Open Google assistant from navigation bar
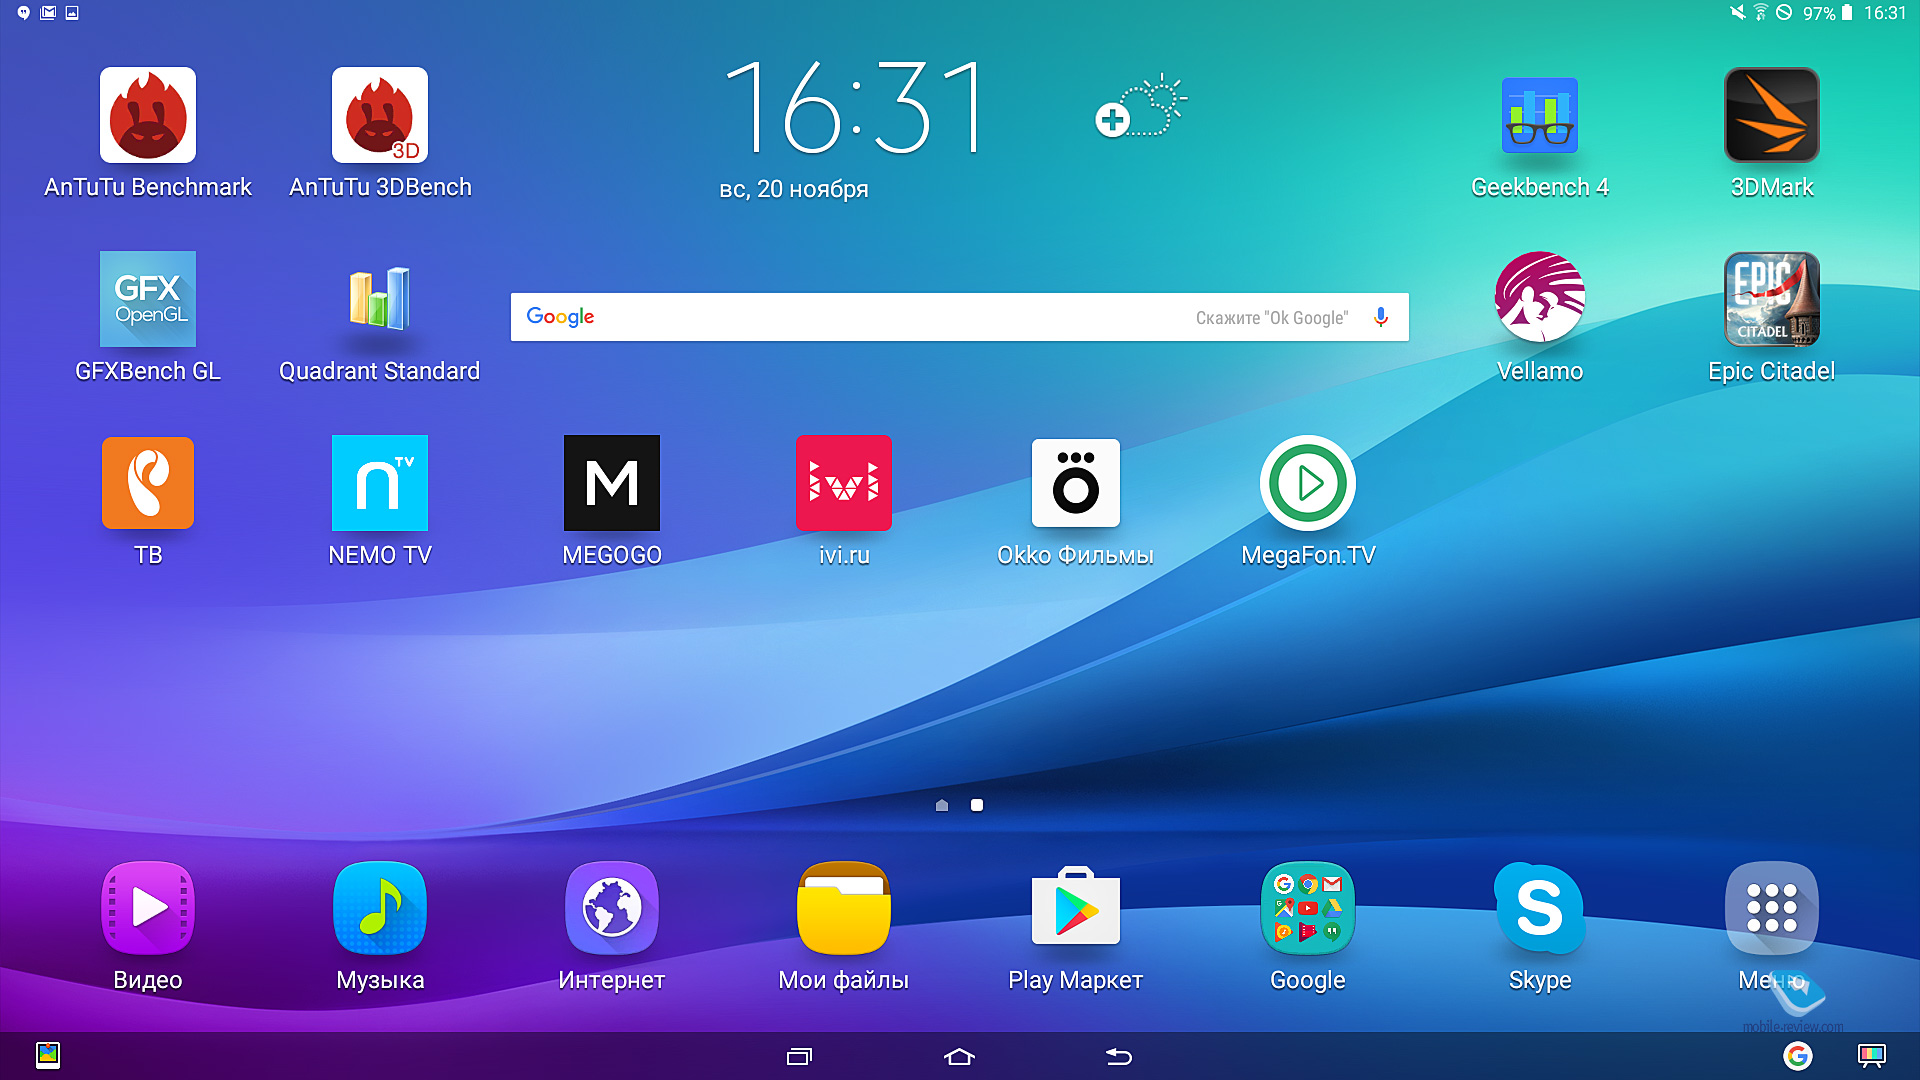The image size is (1920, 1080). pos(1798,1056)
